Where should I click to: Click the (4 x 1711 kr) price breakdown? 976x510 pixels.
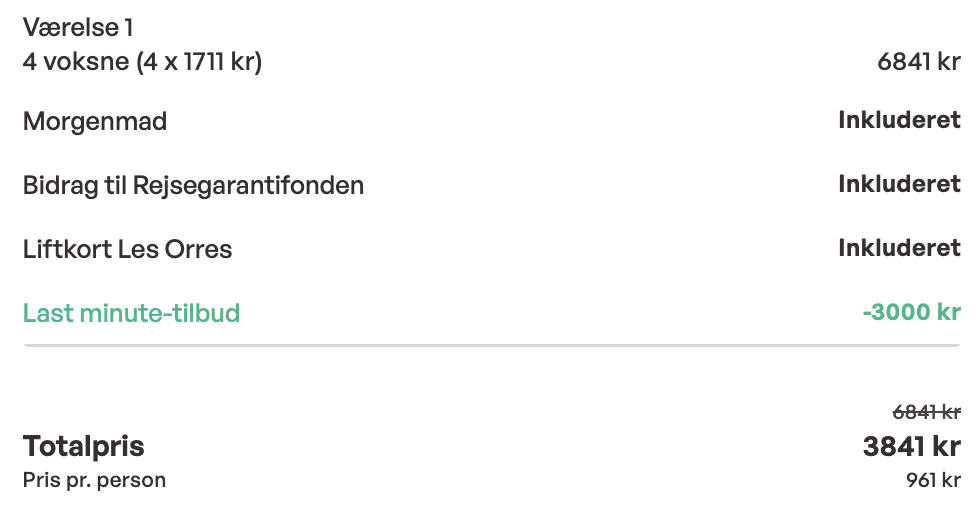point(200,62)
